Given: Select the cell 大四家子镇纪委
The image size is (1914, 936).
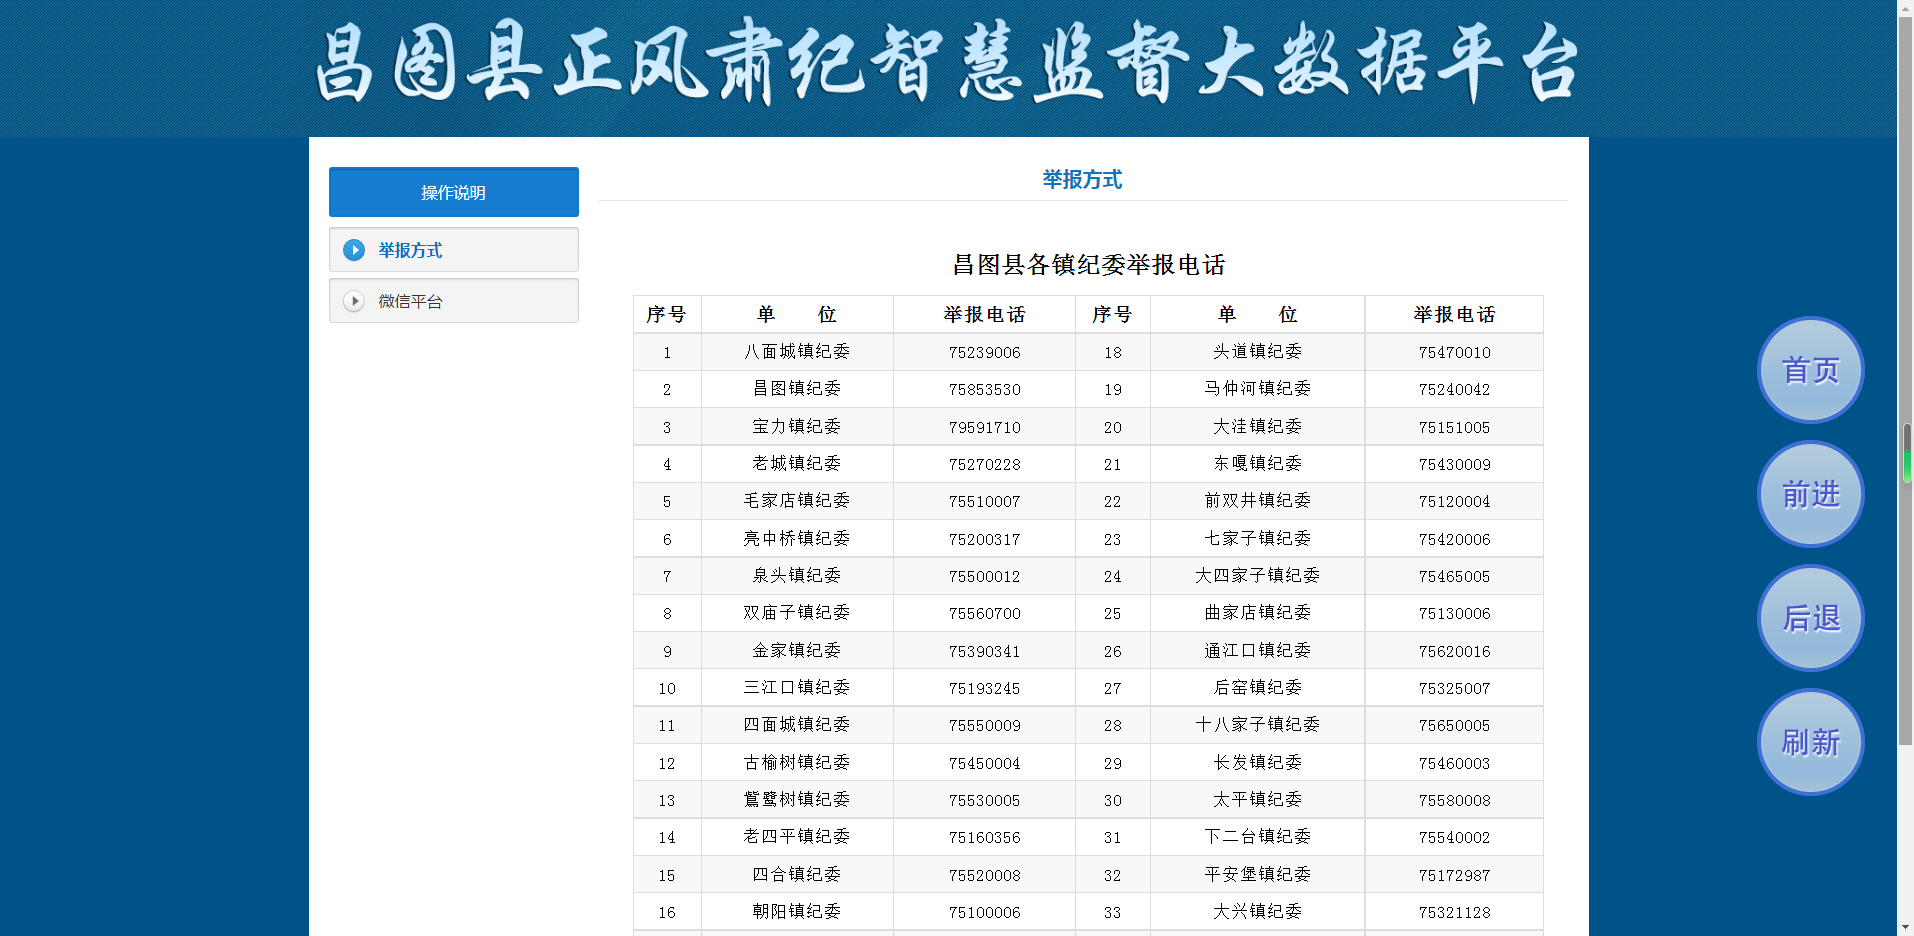Looking at the screenshot, I should click(x=1258, y=576).
